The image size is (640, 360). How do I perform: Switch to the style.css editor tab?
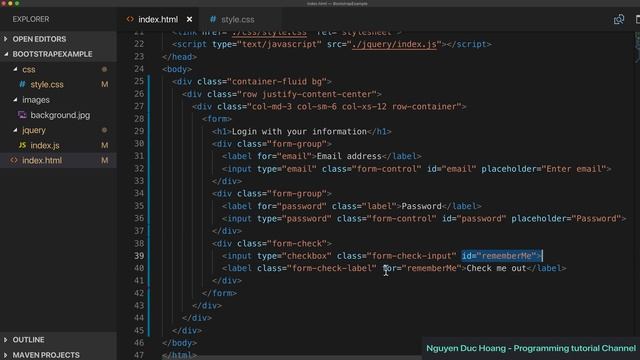[x=238, y=19]
